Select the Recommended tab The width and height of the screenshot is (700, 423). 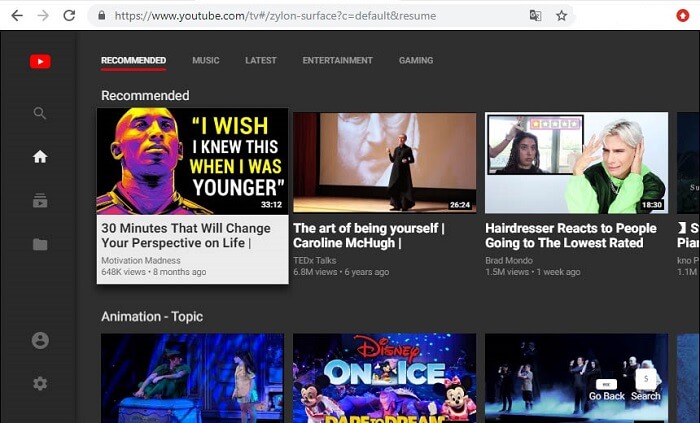point(133,60)
